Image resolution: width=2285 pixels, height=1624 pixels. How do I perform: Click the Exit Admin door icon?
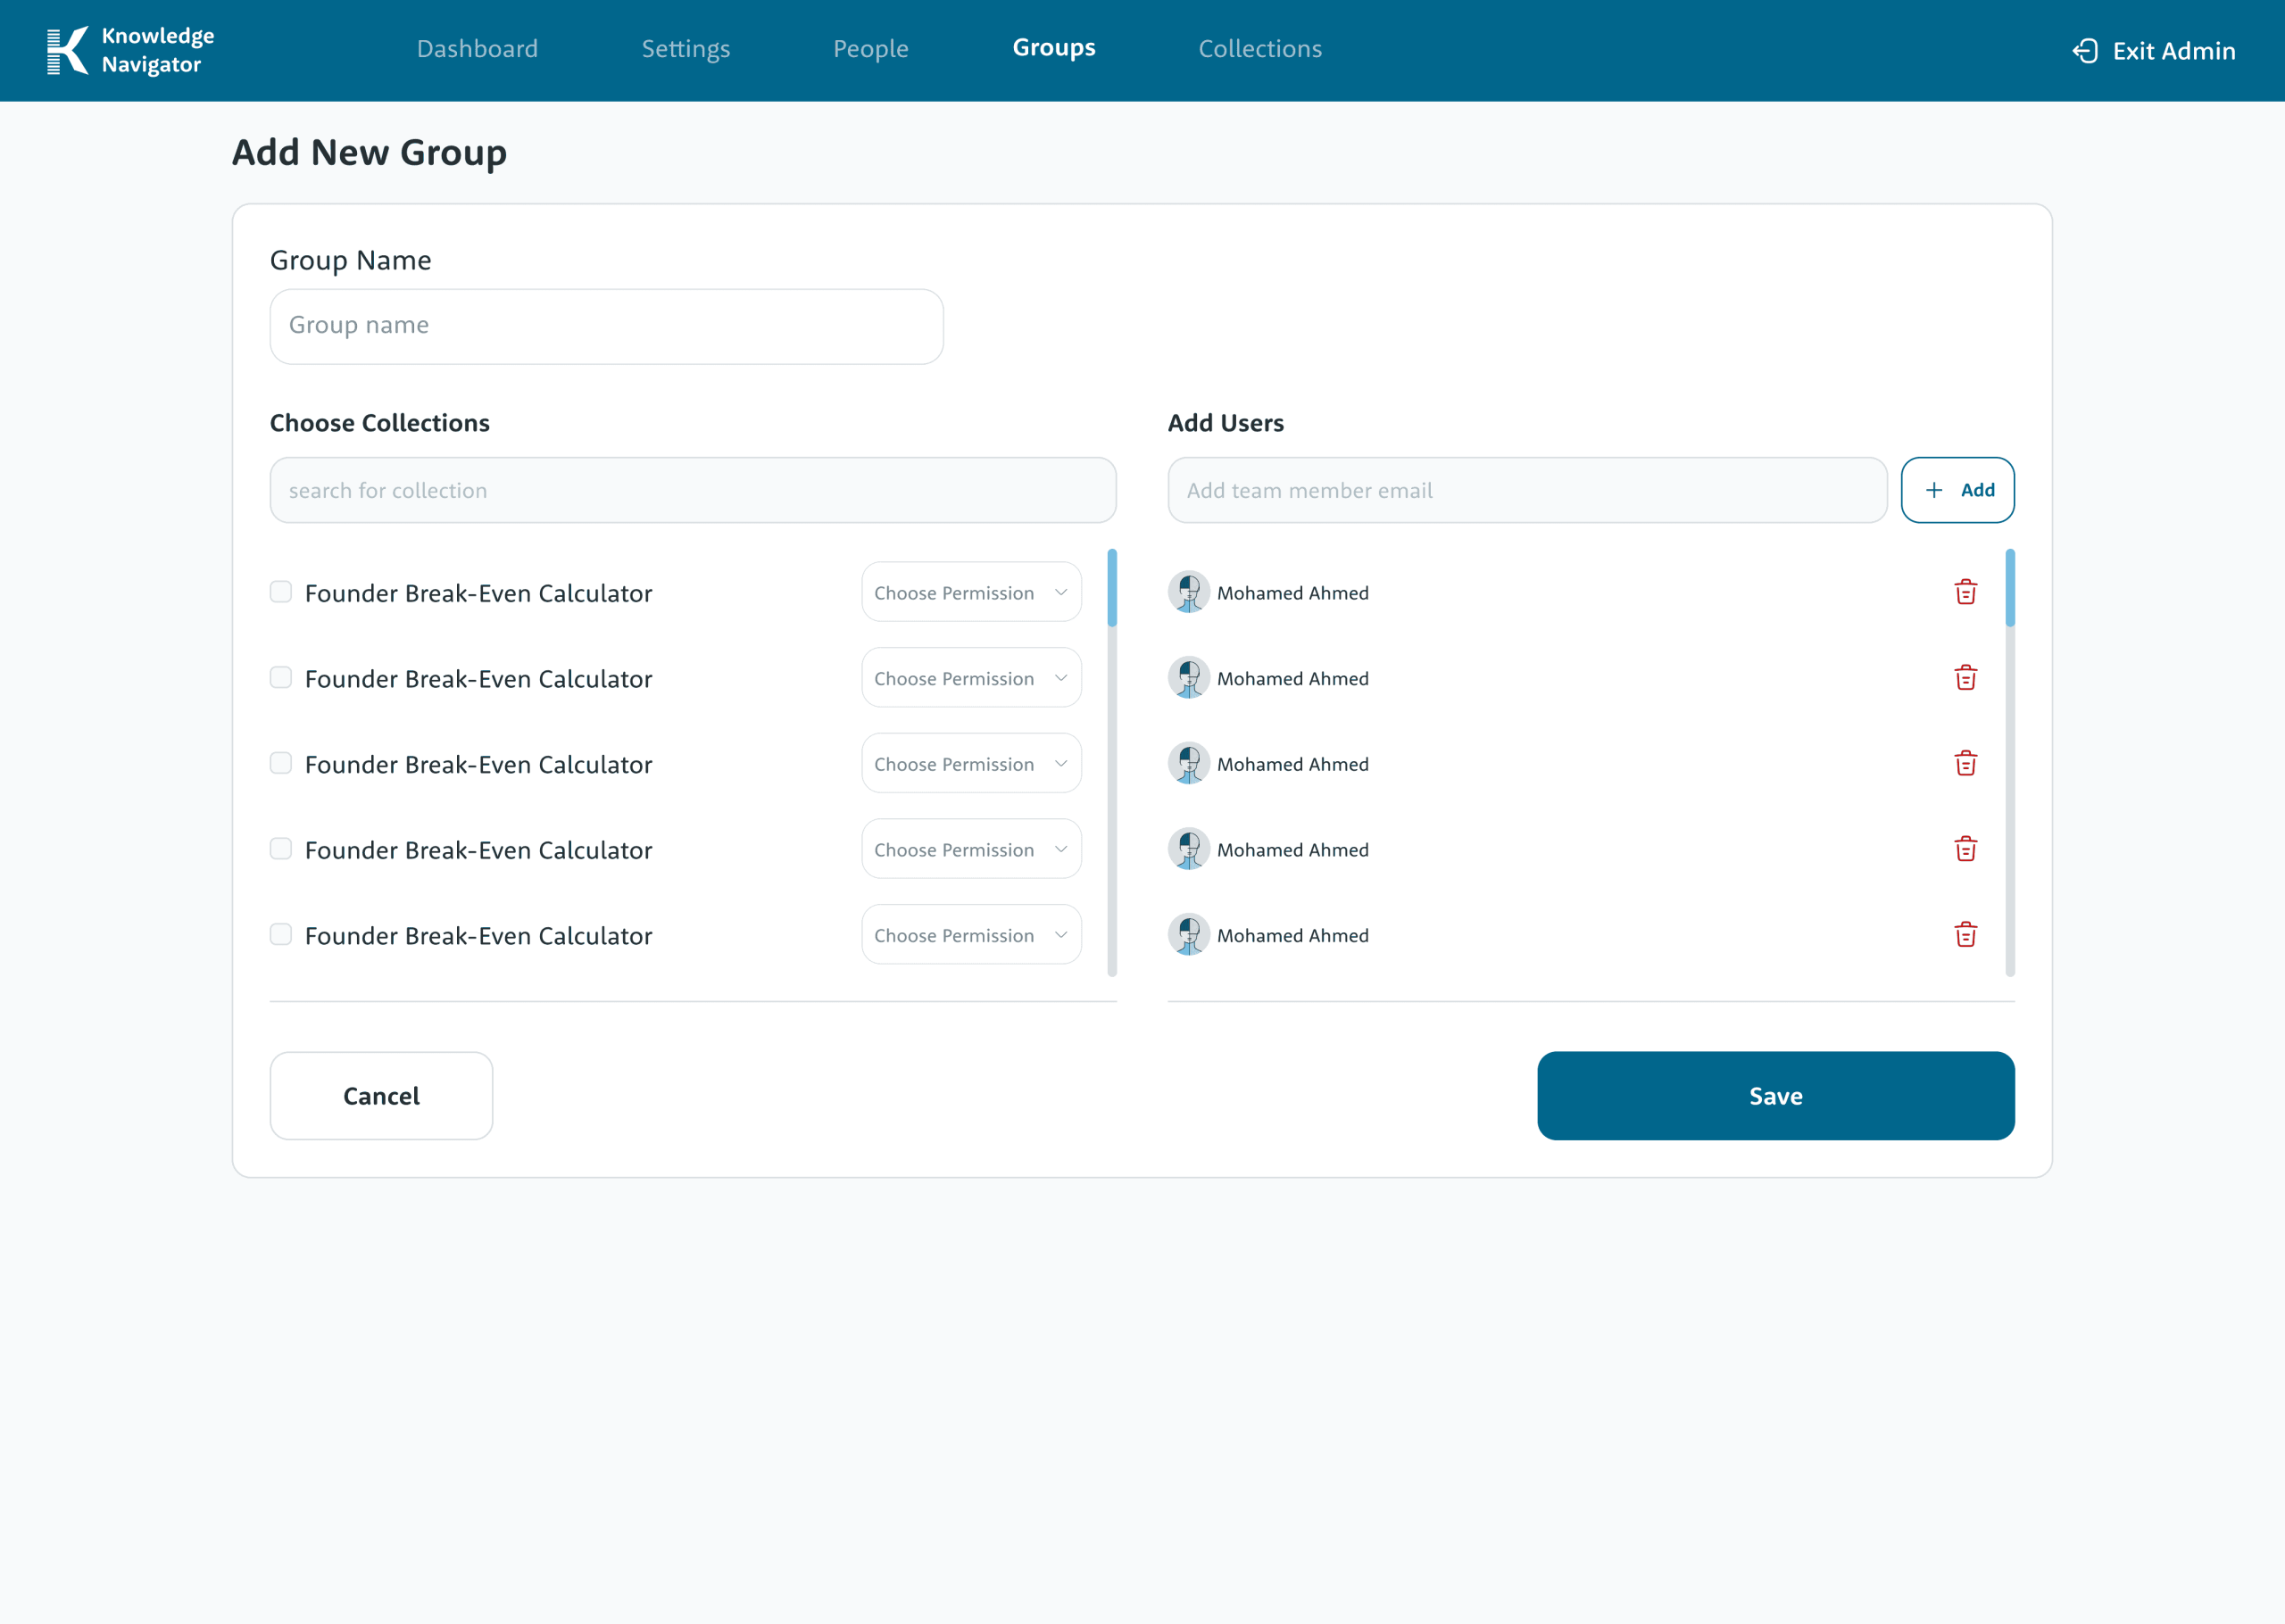(2084, 51)
